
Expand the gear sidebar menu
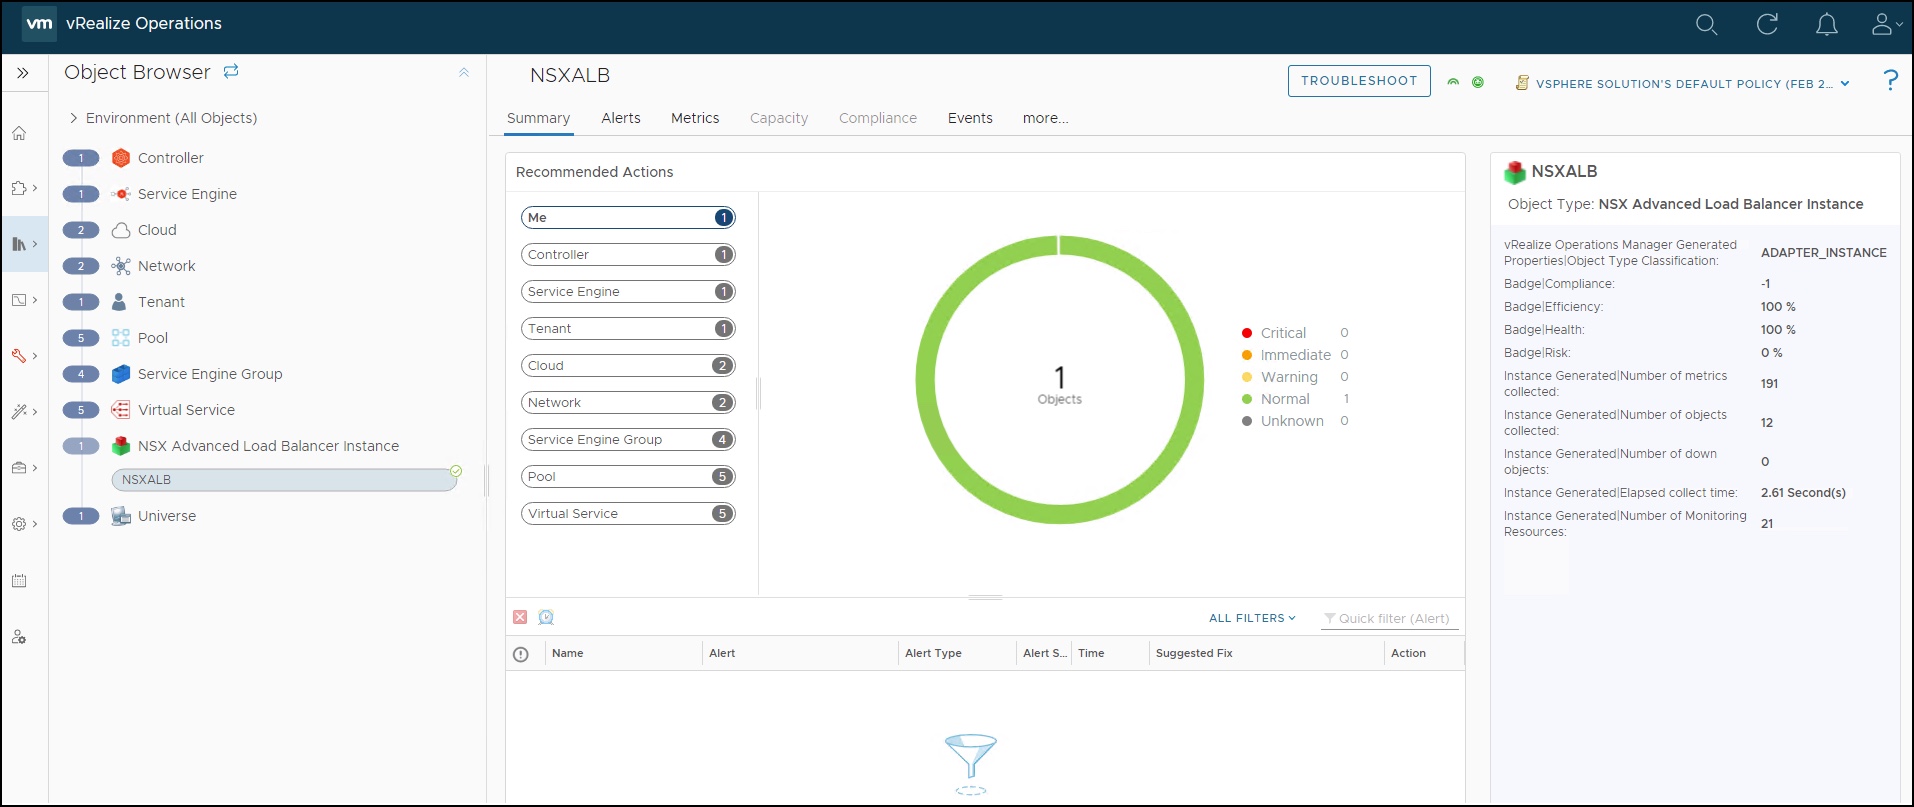click(24, 523)
